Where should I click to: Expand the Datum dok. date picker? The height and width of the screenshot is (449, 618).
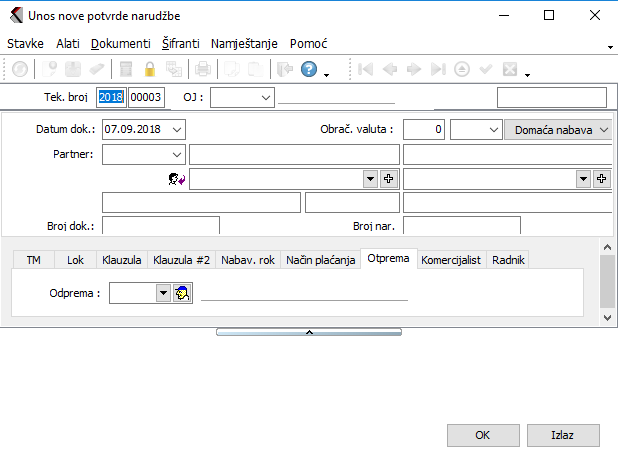[177, 129]
